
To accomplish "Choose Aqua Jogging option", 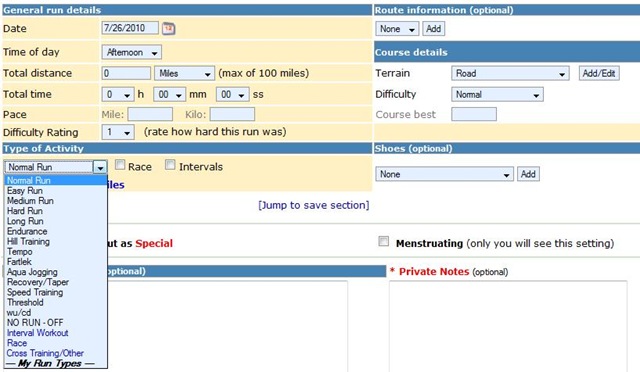I will [x=56, y=272].
